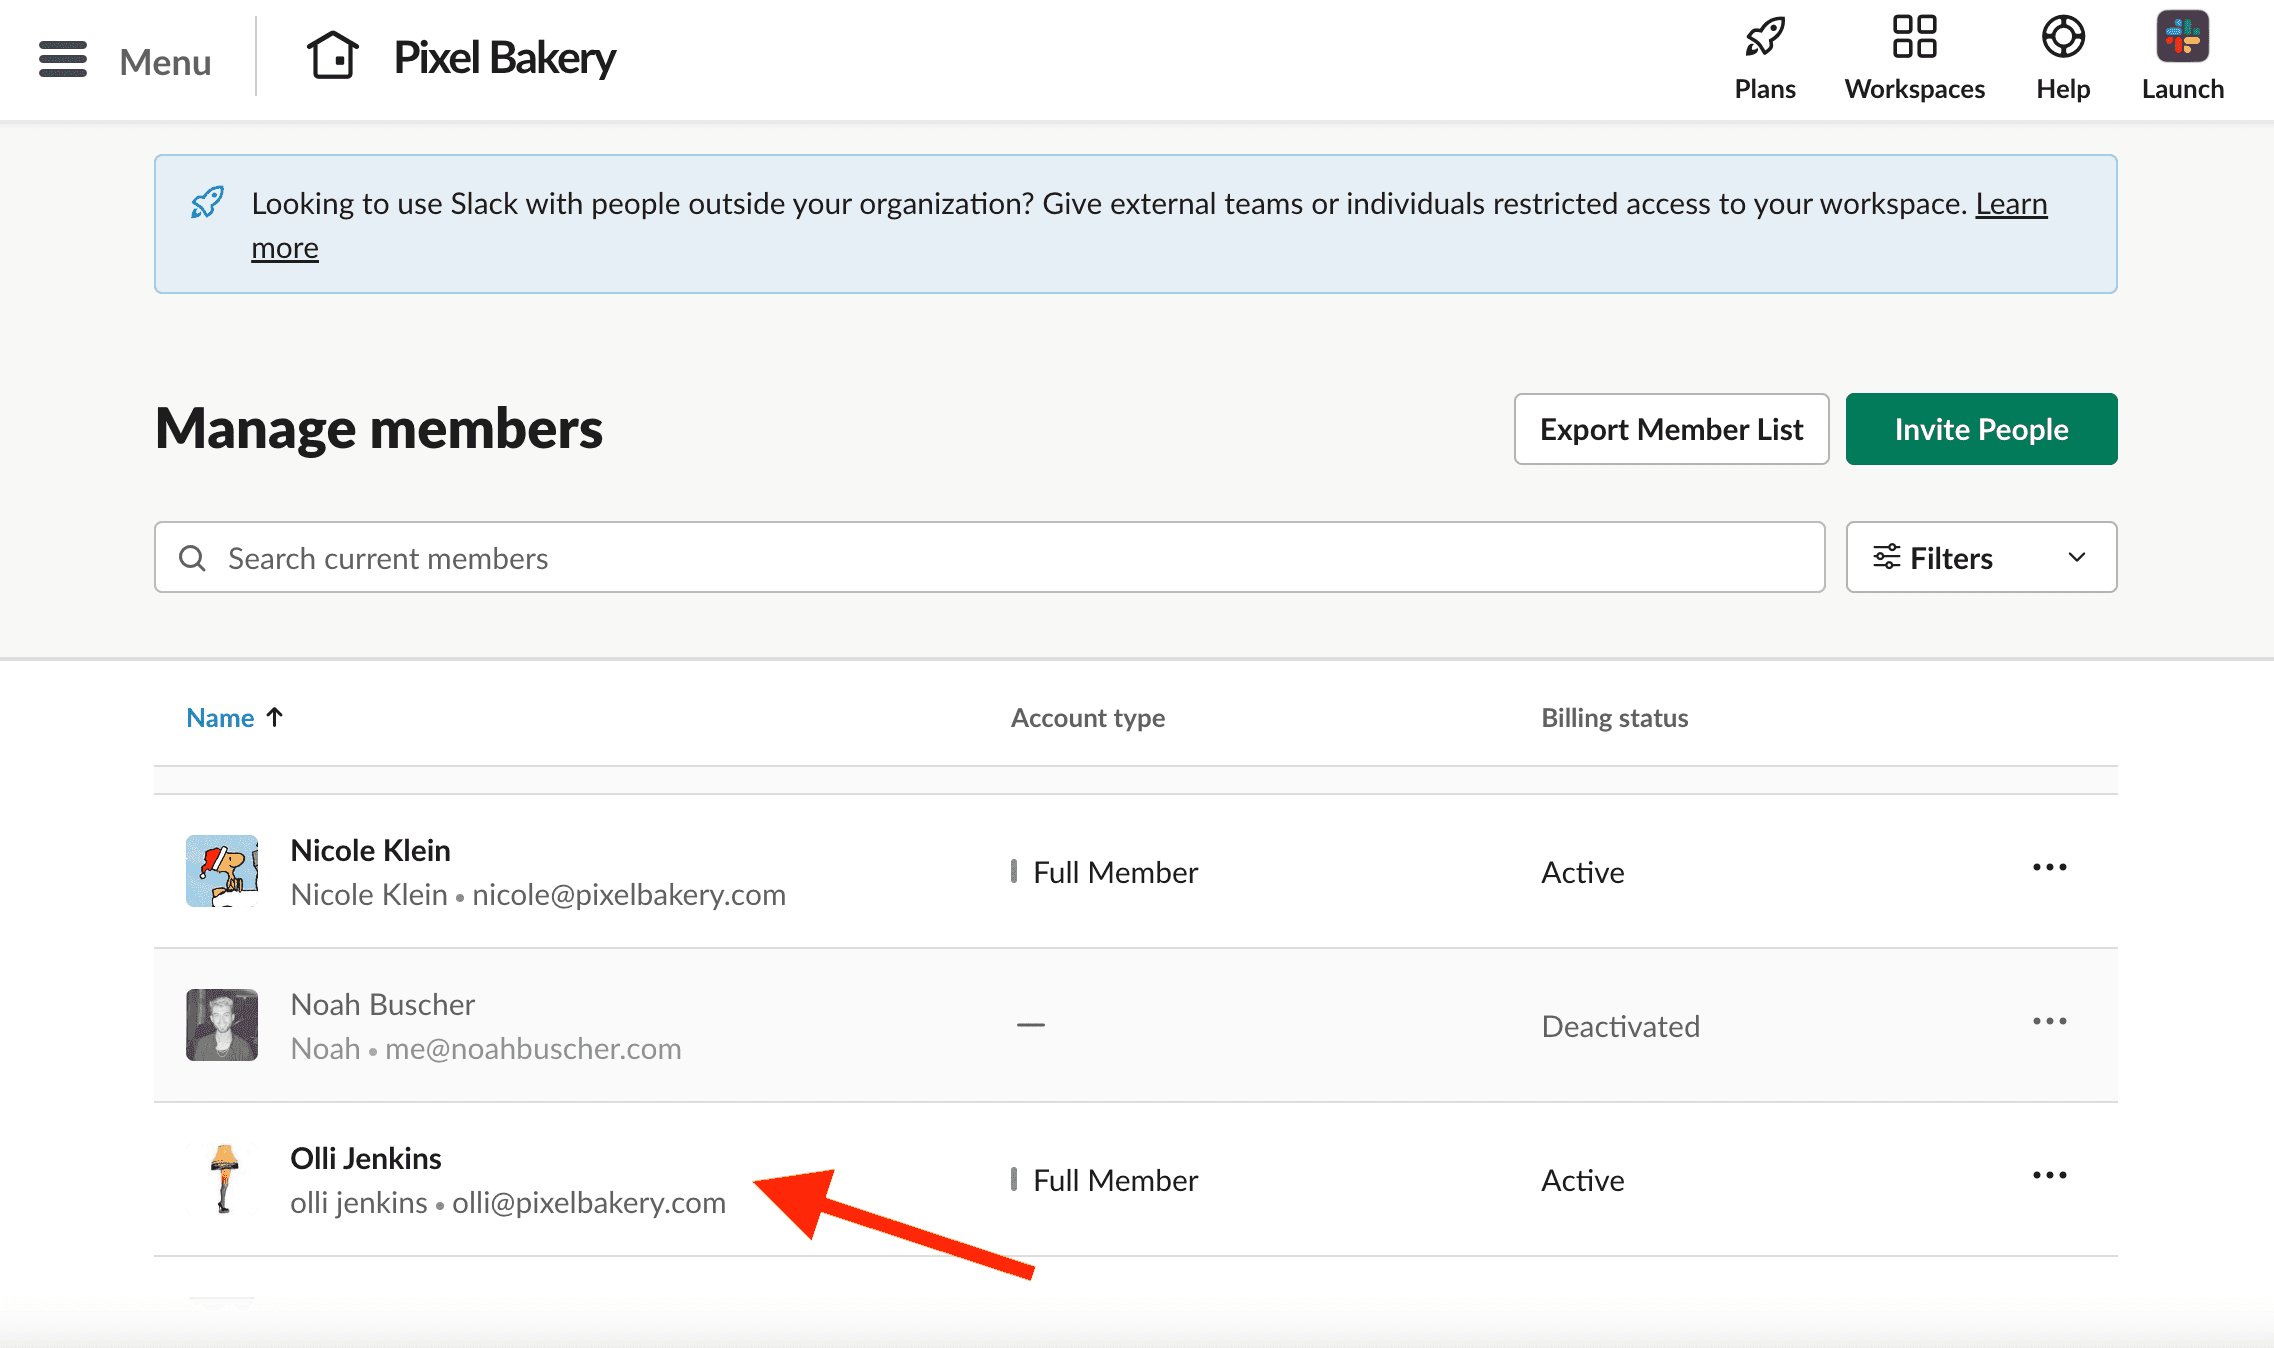Open Olli Jenkins's Full Member account type
This screenshot has height=1348, width=2274.
point(1115,1181)
